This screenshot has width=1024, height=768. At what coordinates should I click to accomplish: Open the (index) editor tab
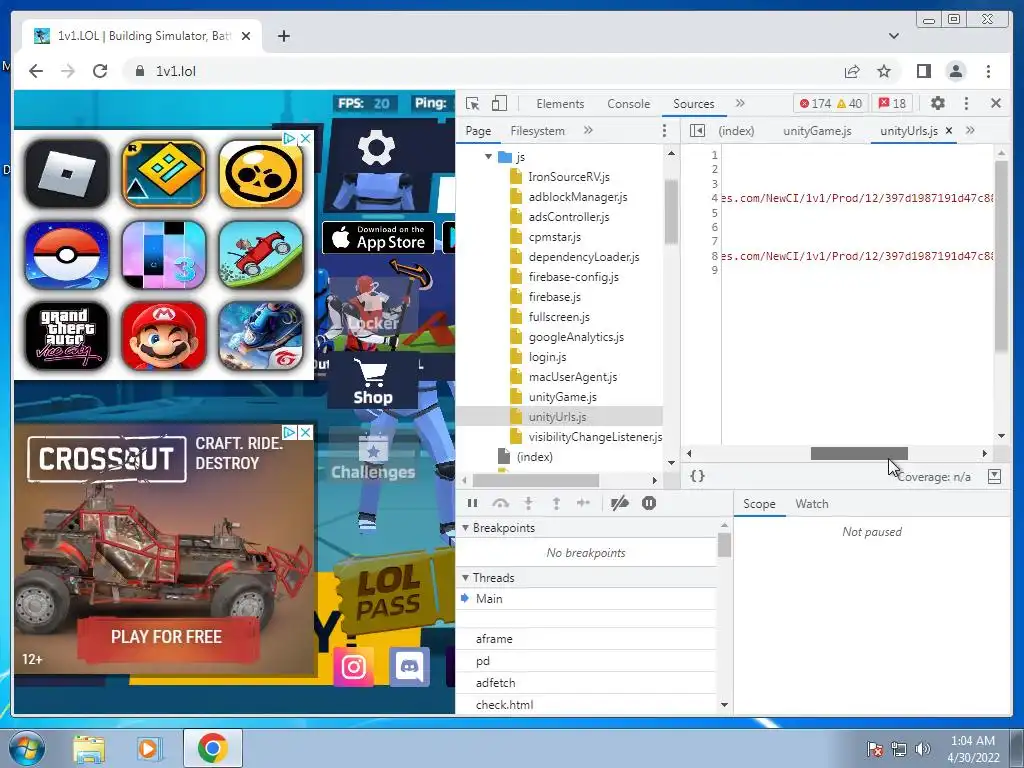coord(737,131)
